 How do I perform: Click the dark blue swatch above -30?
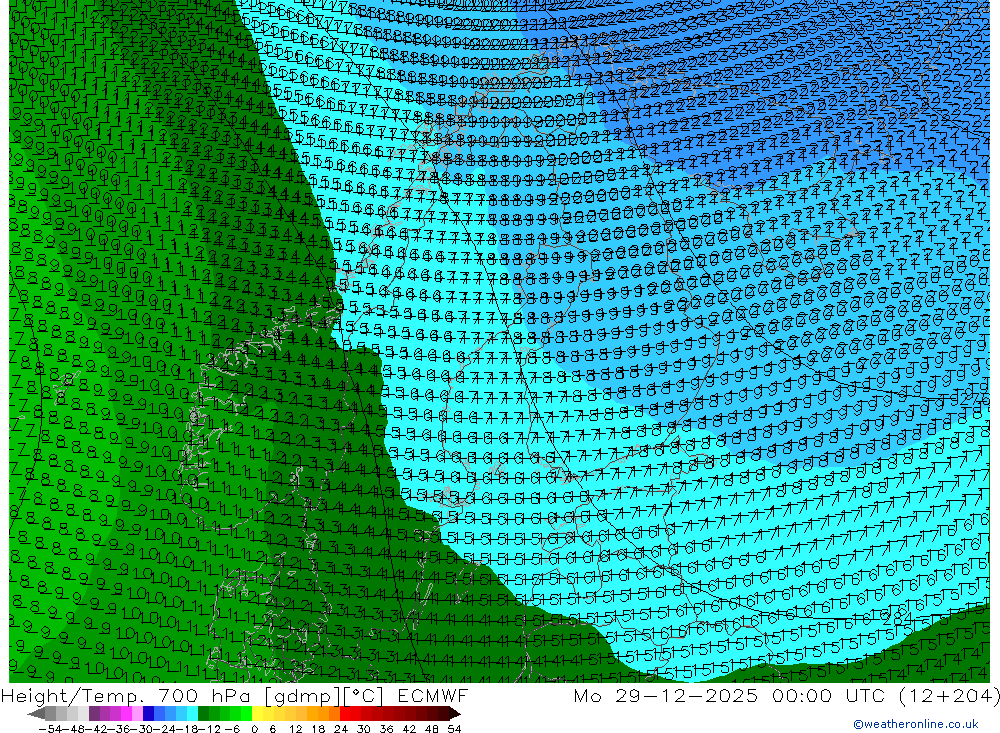[x=148, y=714]
